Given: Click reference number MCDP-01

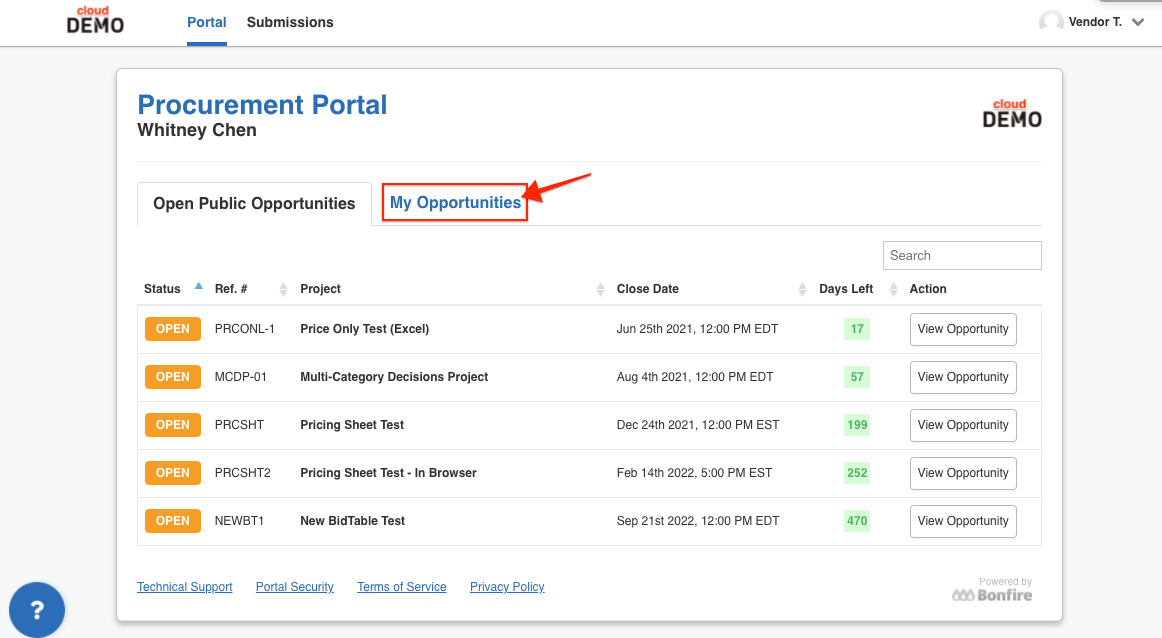Looking at the screenshot, I should [241, 377].
